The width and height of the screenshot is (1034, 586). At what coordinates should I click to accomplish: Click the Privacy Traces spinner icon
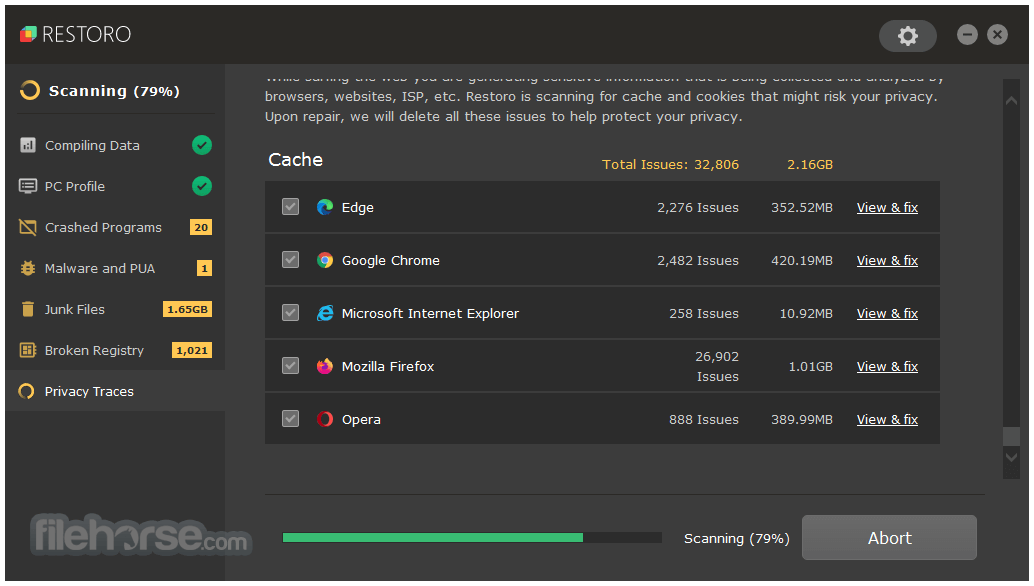(x=26, y=392)
